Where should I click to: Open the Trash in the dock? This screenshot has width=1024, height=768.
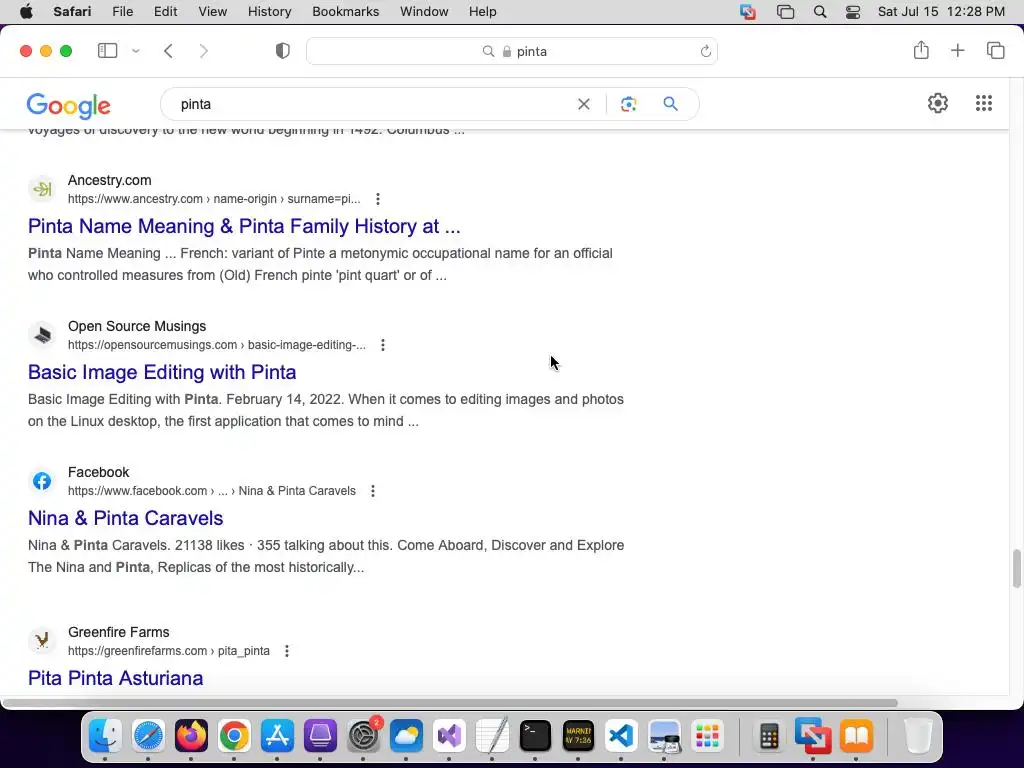[918, 737]
